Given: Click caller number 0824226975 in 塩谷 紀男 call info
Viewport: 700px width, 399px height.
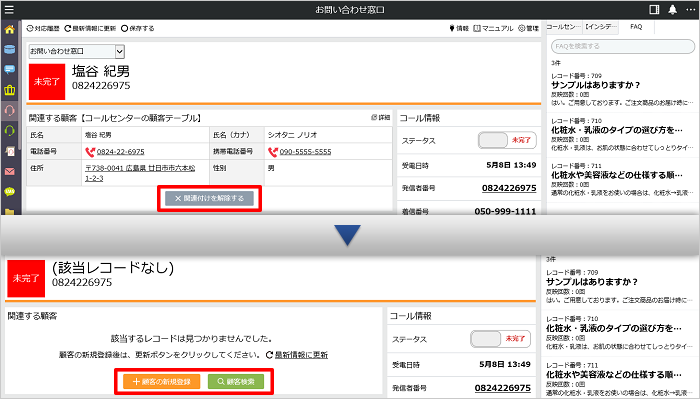Looking at the screenshot, I should (x=509, y=188).
